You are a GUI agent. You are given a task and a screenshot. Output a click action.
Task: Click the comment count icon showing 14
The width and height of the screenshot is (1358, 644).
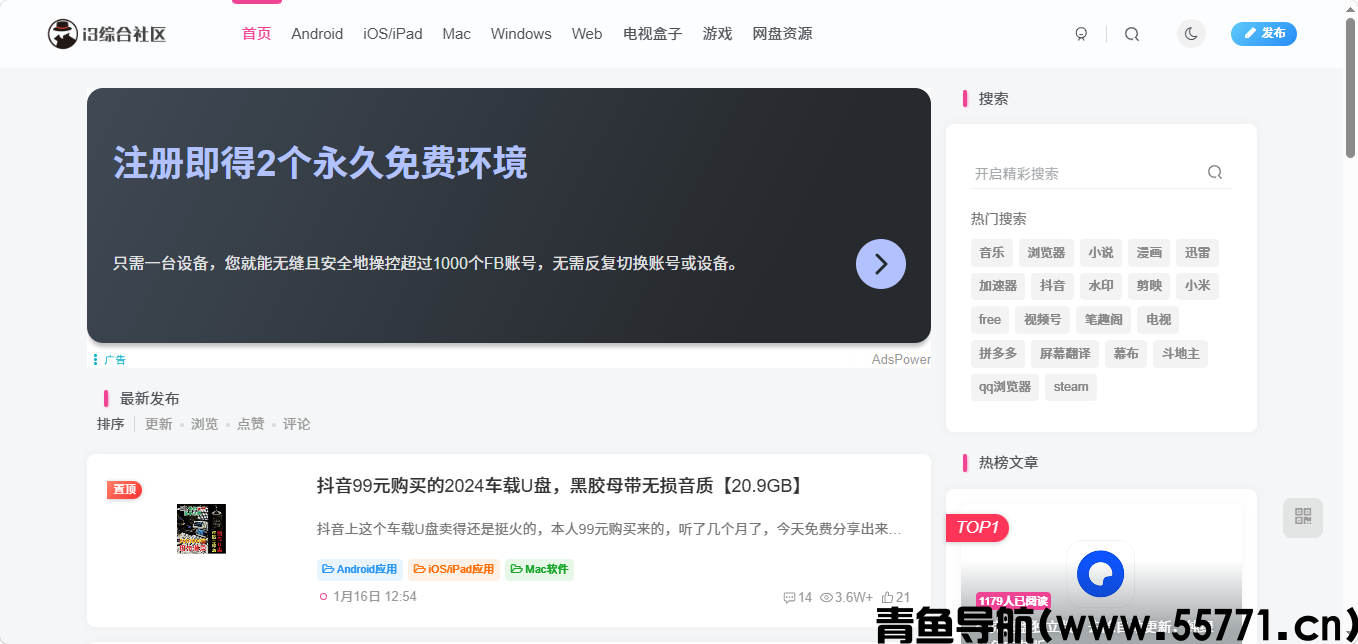coord(790,598)
